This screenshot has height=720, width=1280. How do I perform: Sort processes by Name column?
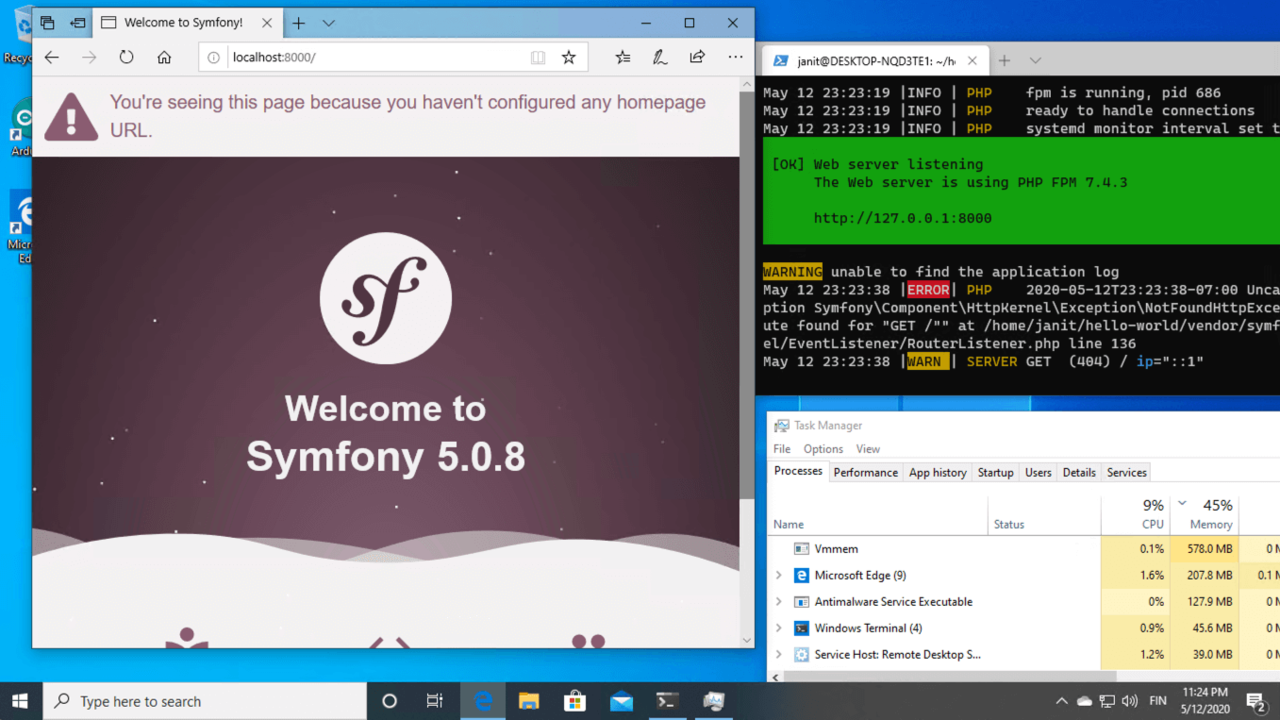878,515
